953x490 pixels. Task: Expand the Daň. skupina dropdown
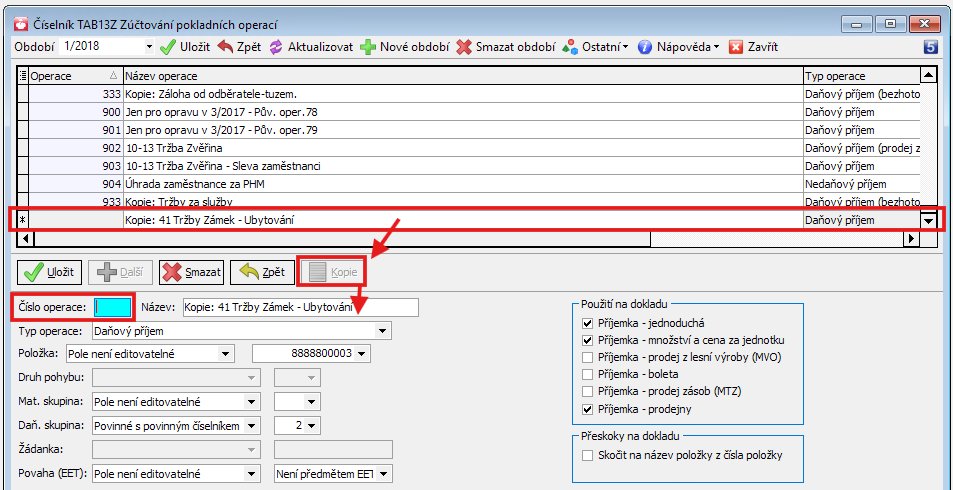tap(252, 425)
